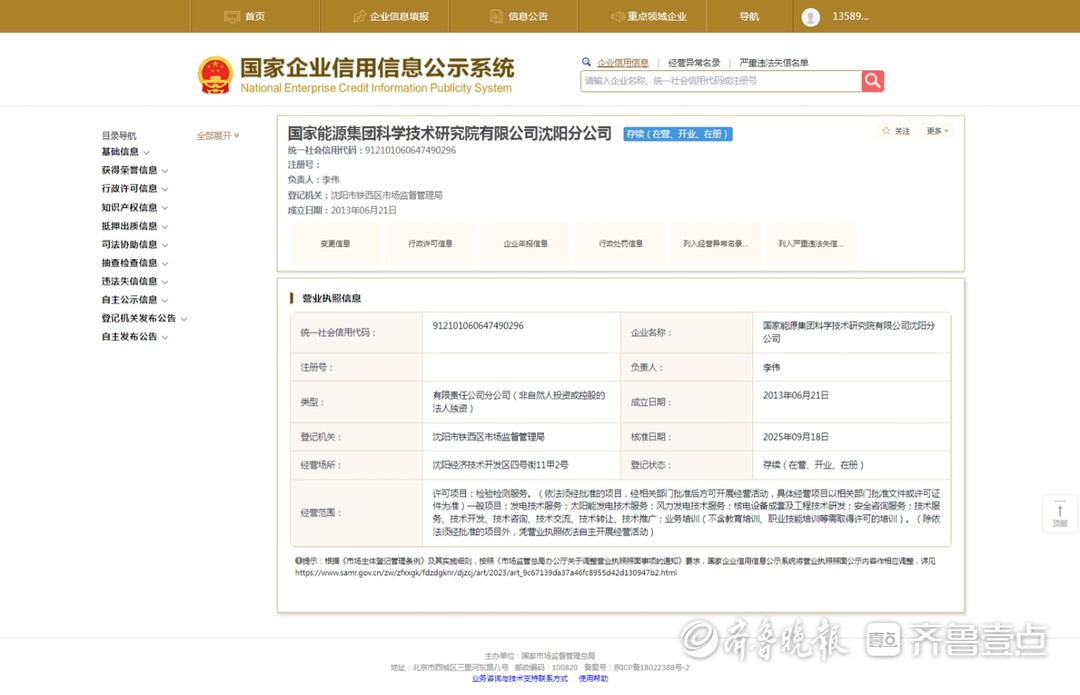Image resolution: width=1080 pixels, height=695 pixels.
Task: Expand 抵押出质信息 in sidebar
Action: [135, 226]
